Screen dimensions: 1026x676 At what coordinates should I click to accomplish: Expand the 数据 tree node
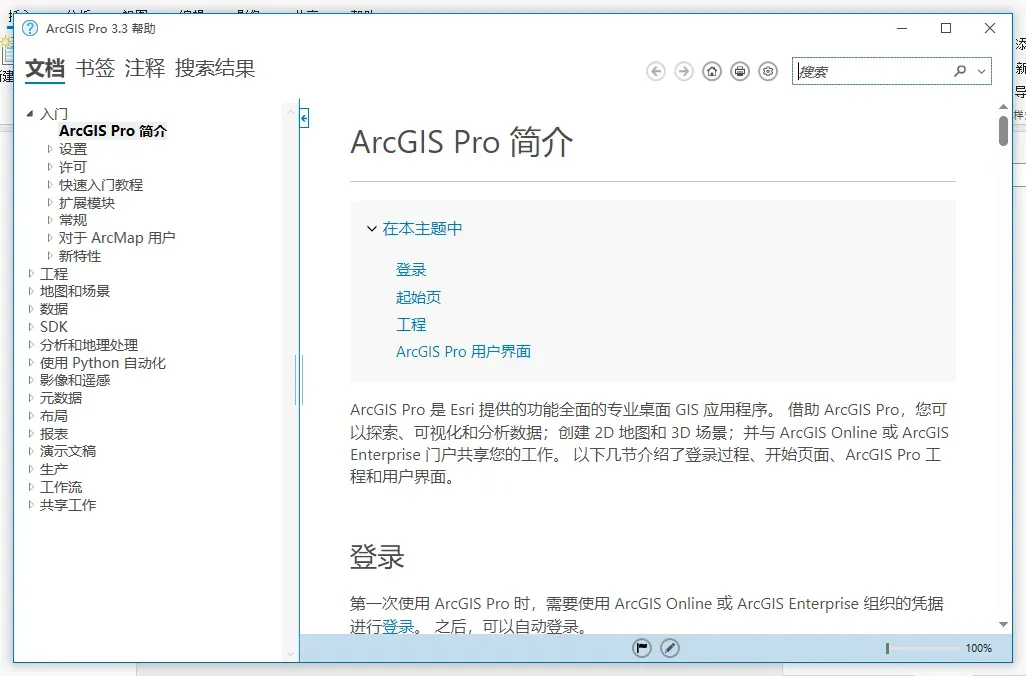pyautogui.click(x=31, y=308)
